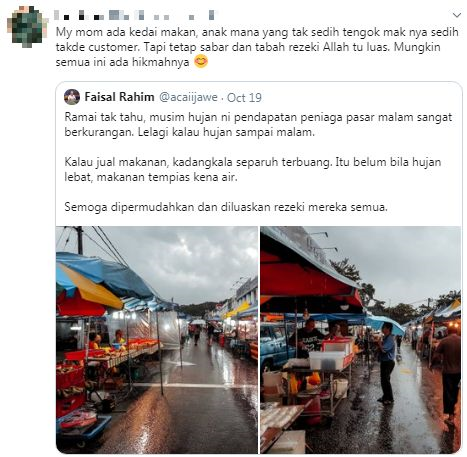The image size is (467, 457).
Task: Click the white plastic containers on the stall
Action: point(330,355)
